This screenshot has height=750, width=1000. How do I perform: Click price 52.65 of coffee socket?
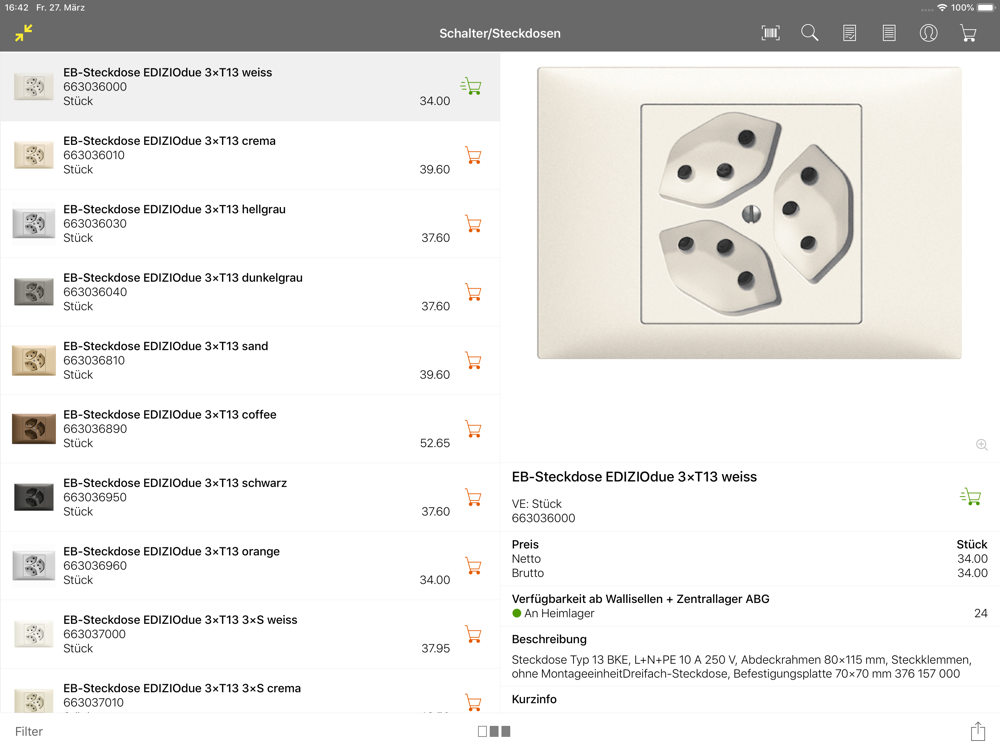coord(435,443)
